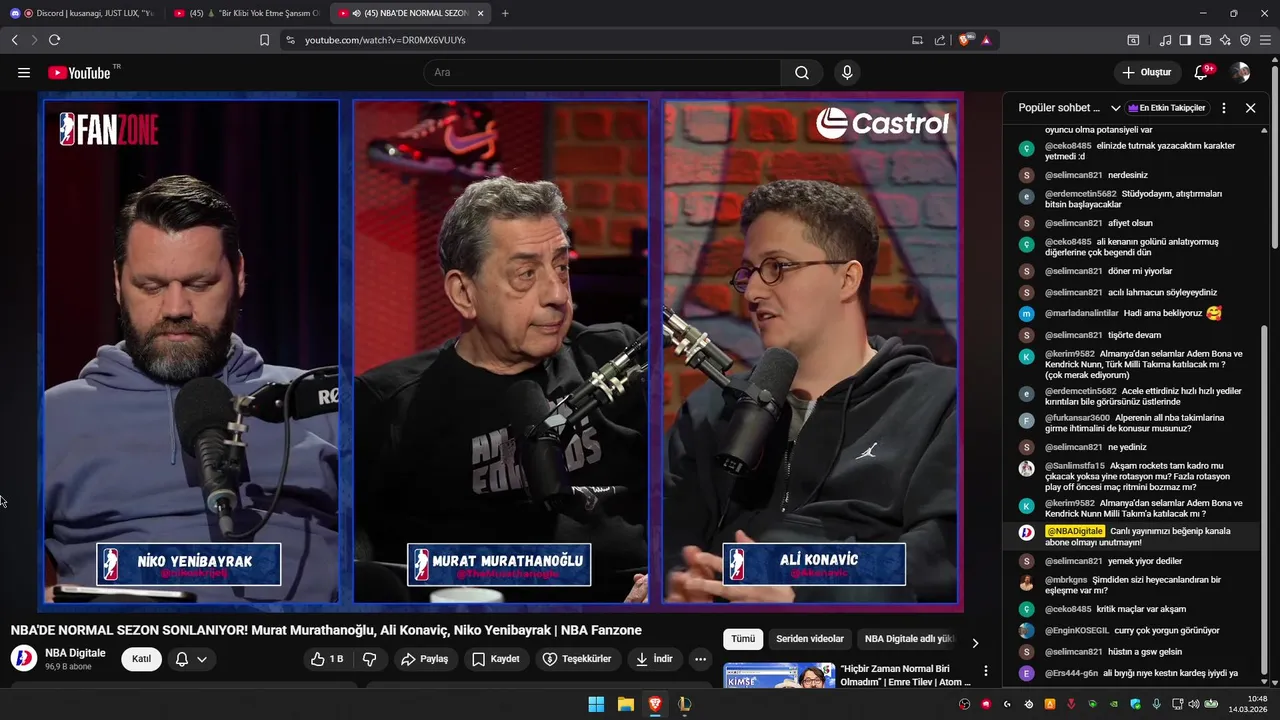Open Brave Rewards triangle icon
This screenshot has height=720, width=1280.
coord(986,40)
